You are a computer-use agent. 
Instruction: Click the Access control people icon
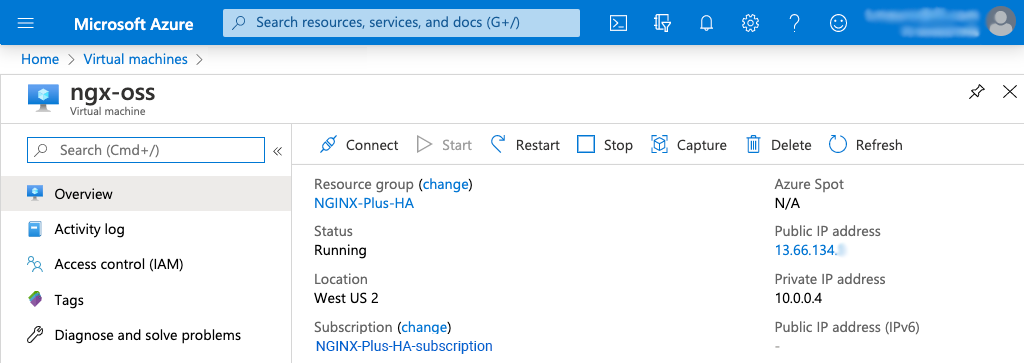[35, 264]
